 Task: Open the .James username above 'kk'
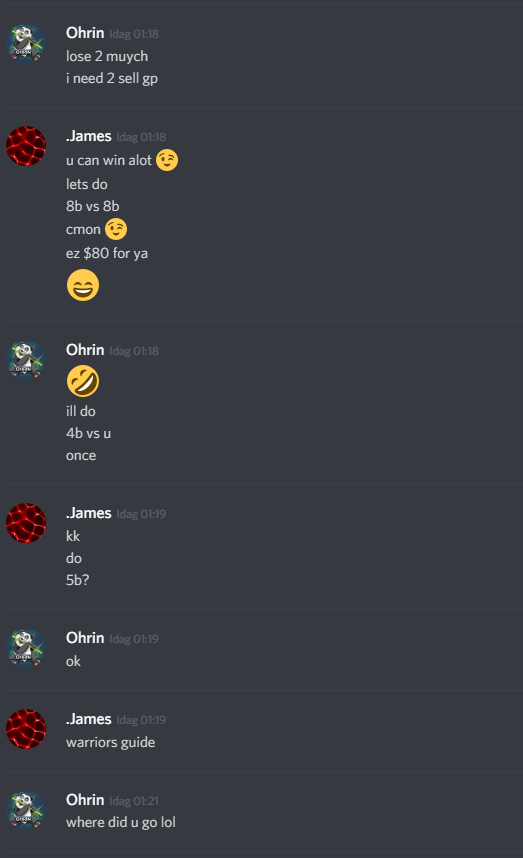[89, 513]
